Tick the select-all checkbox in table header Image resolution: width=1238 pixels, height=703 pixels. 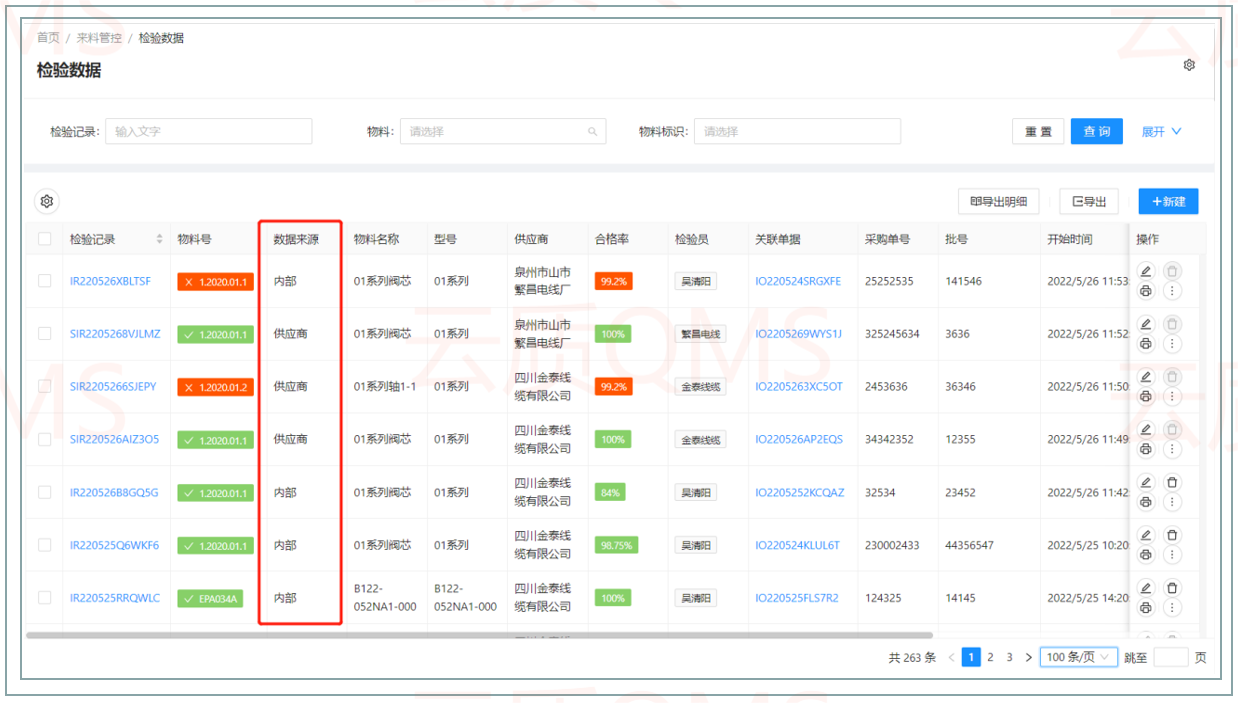click(x=45, y=239)
